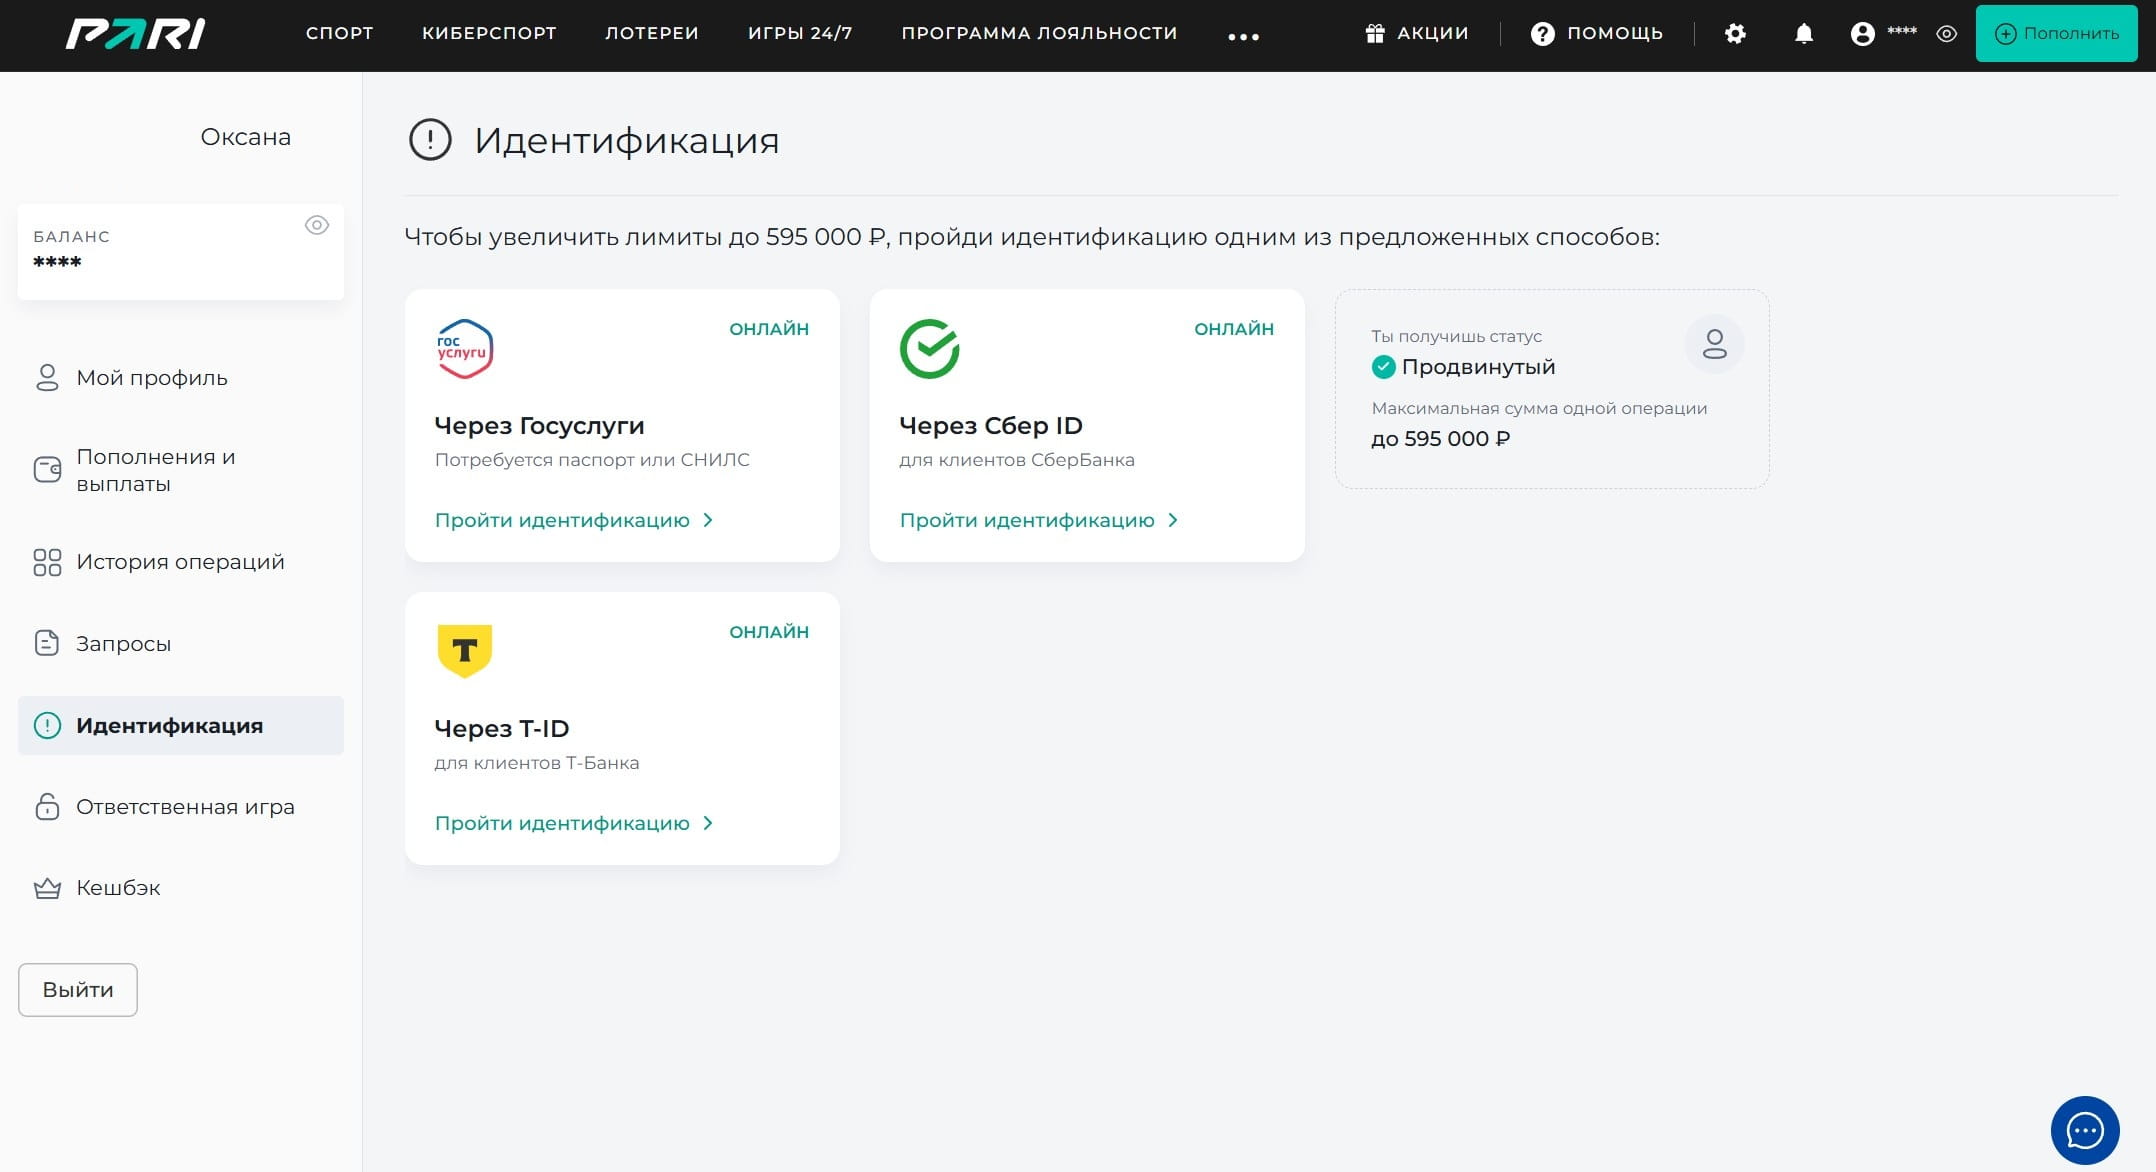Viewport: 2156px width, 1172px height.
Task: Open the Лотереи menu
Action: (x=652, y=33)
